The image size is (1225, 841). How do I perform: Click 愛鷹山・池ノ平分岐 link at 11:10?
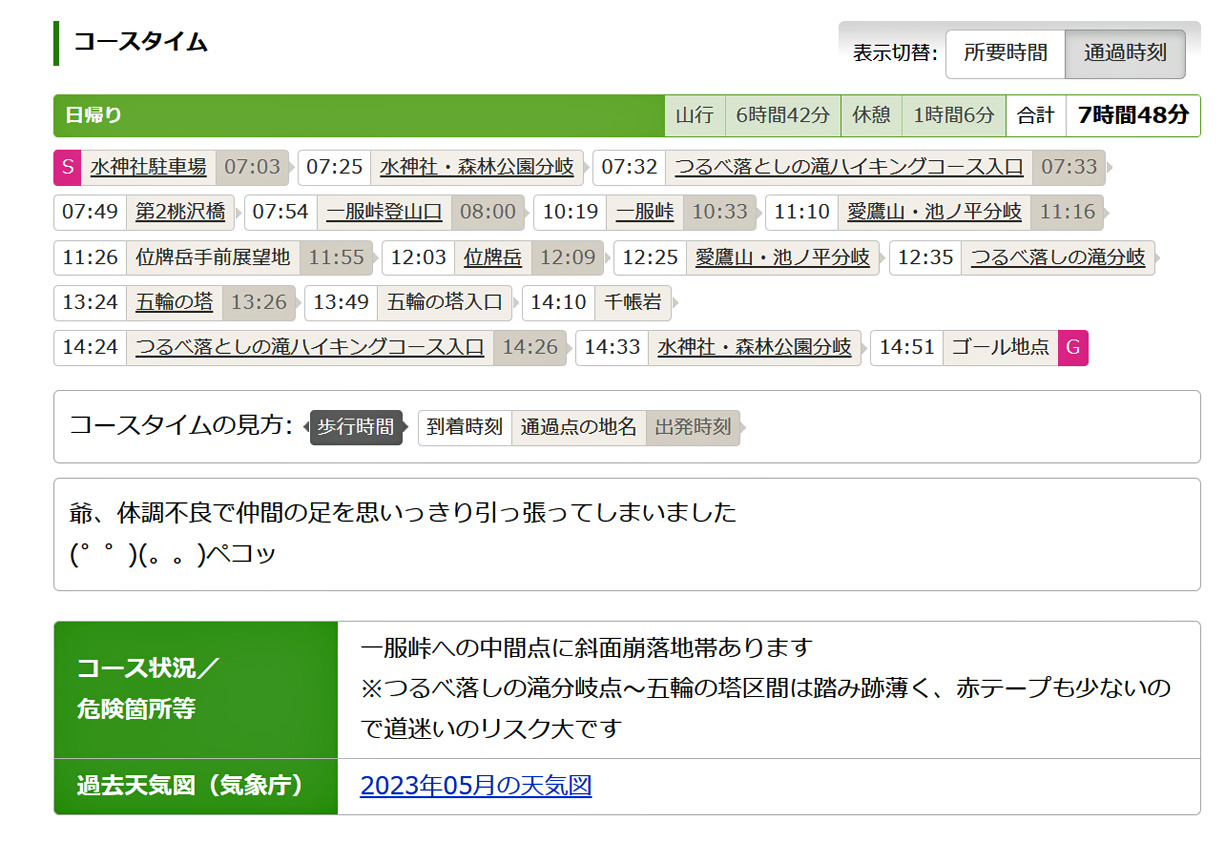click(x=934, y=212)
